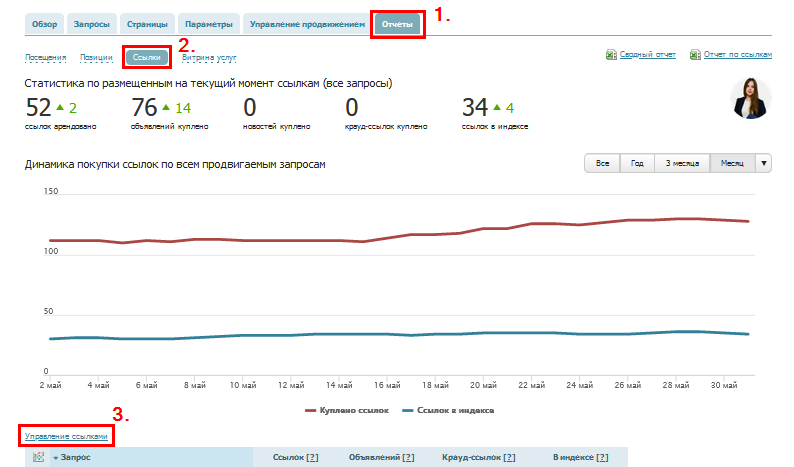Viewport: 794px width, 467px height.
Task: Open the period dropdown arrow next to Месяц
Action: [764, 163]
